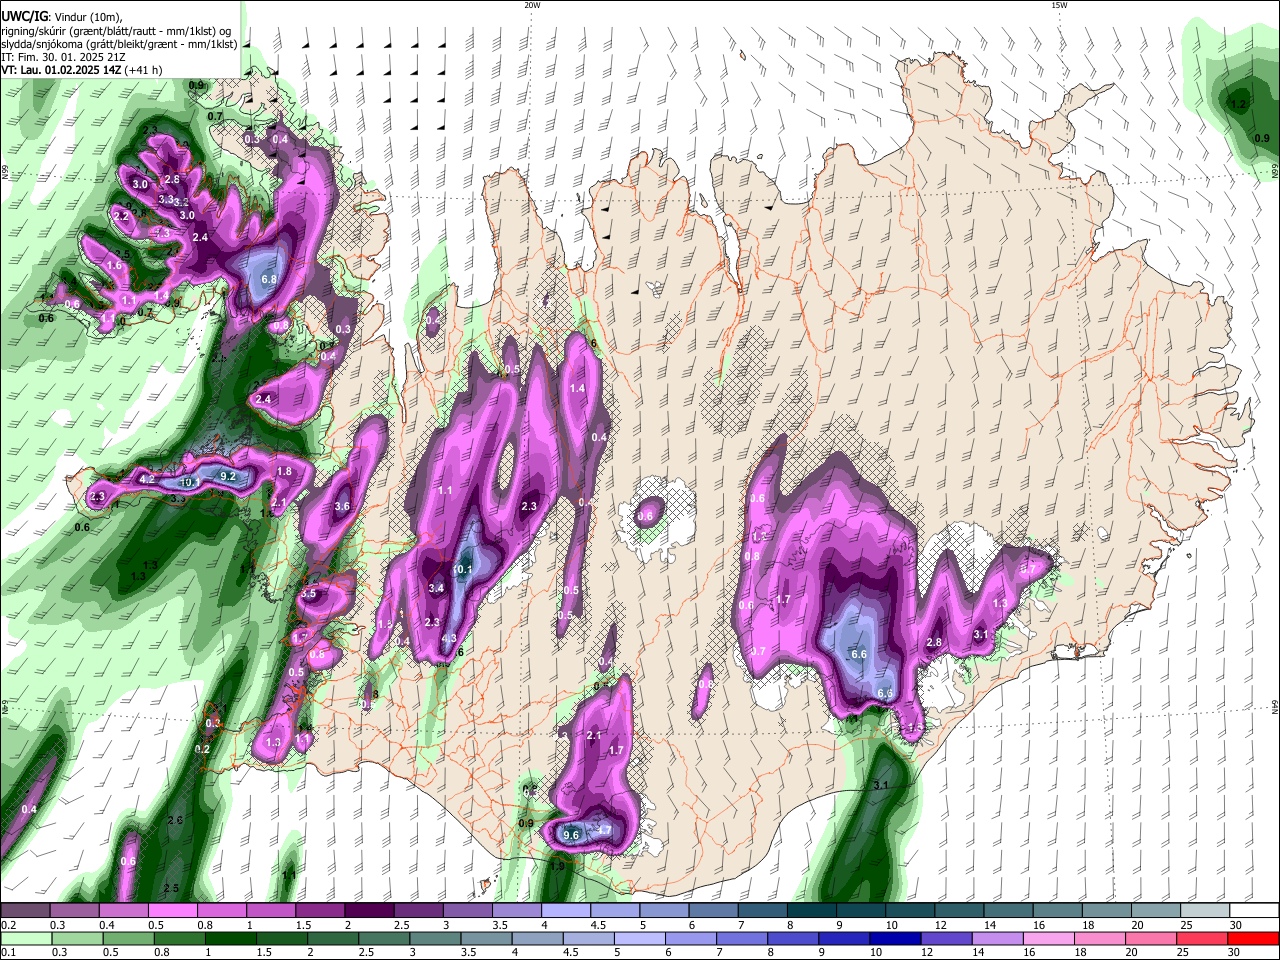1280x960 pixels.
Task: Click the pale green 0.1 legend swatch
Action: coord(25,938)
